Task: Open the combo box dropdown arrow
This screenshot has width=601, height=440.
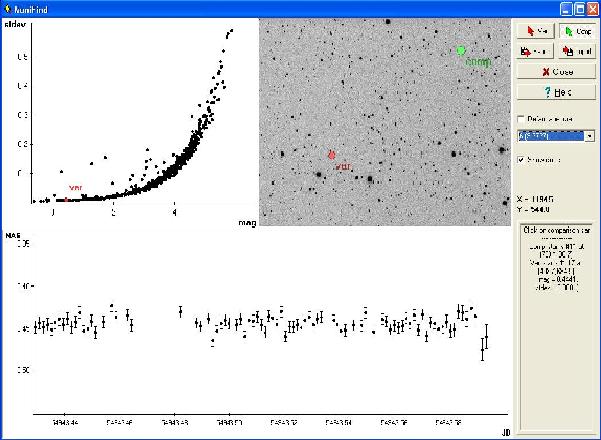Action: pyautogui.click(x=589, y=136)
